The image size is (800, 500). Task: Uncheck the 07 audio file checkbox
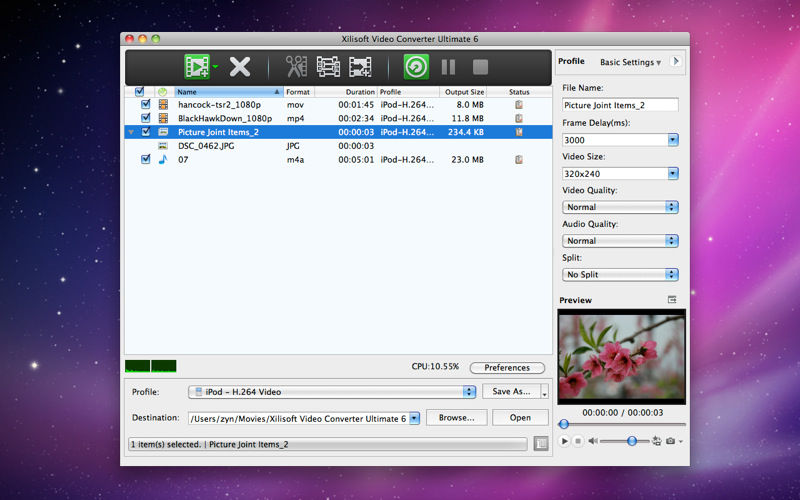point(145,159)
